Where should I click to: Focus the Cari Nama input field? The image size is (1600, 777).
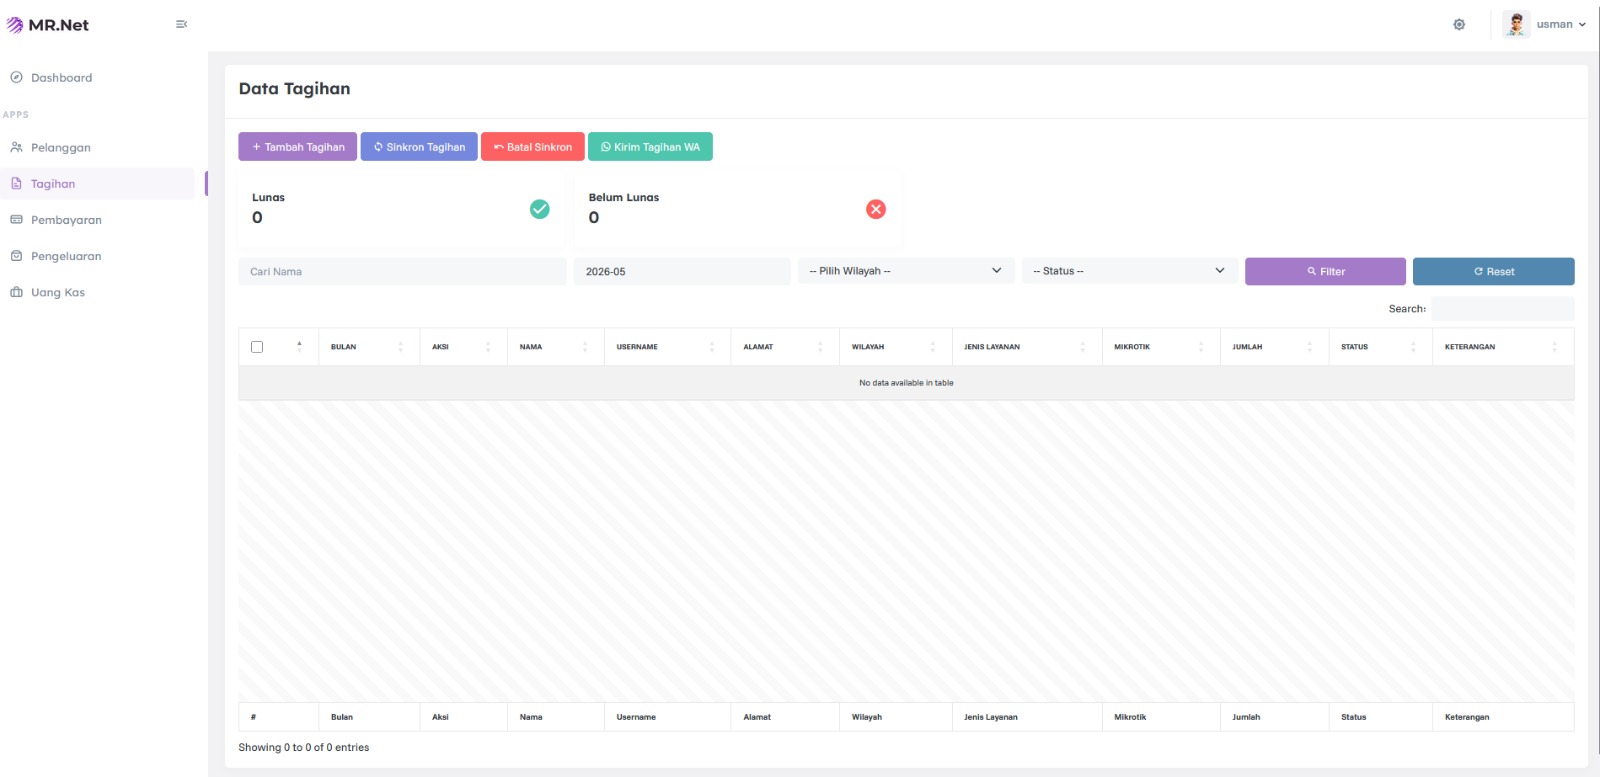point(402,271)
